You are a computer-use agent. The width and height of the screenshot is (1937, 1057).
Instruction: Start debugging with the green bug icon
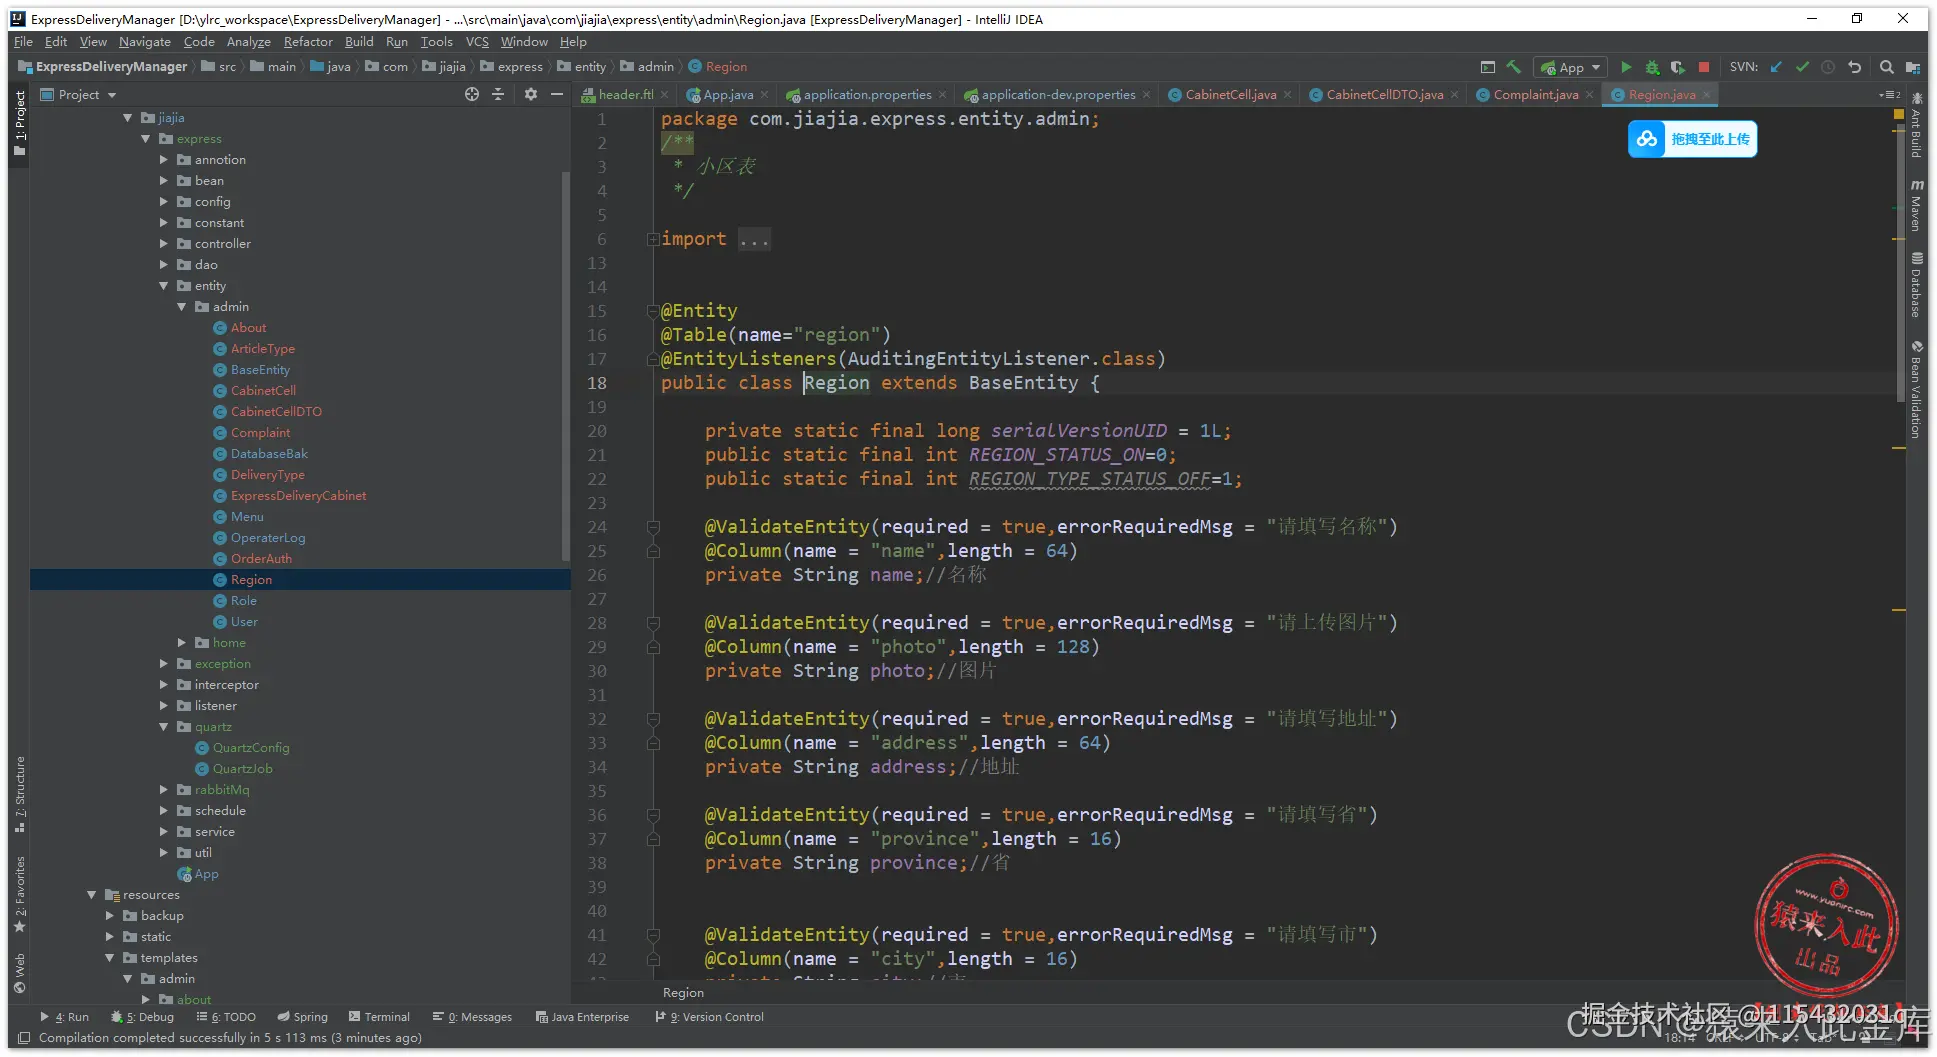tap(1652, 67)
